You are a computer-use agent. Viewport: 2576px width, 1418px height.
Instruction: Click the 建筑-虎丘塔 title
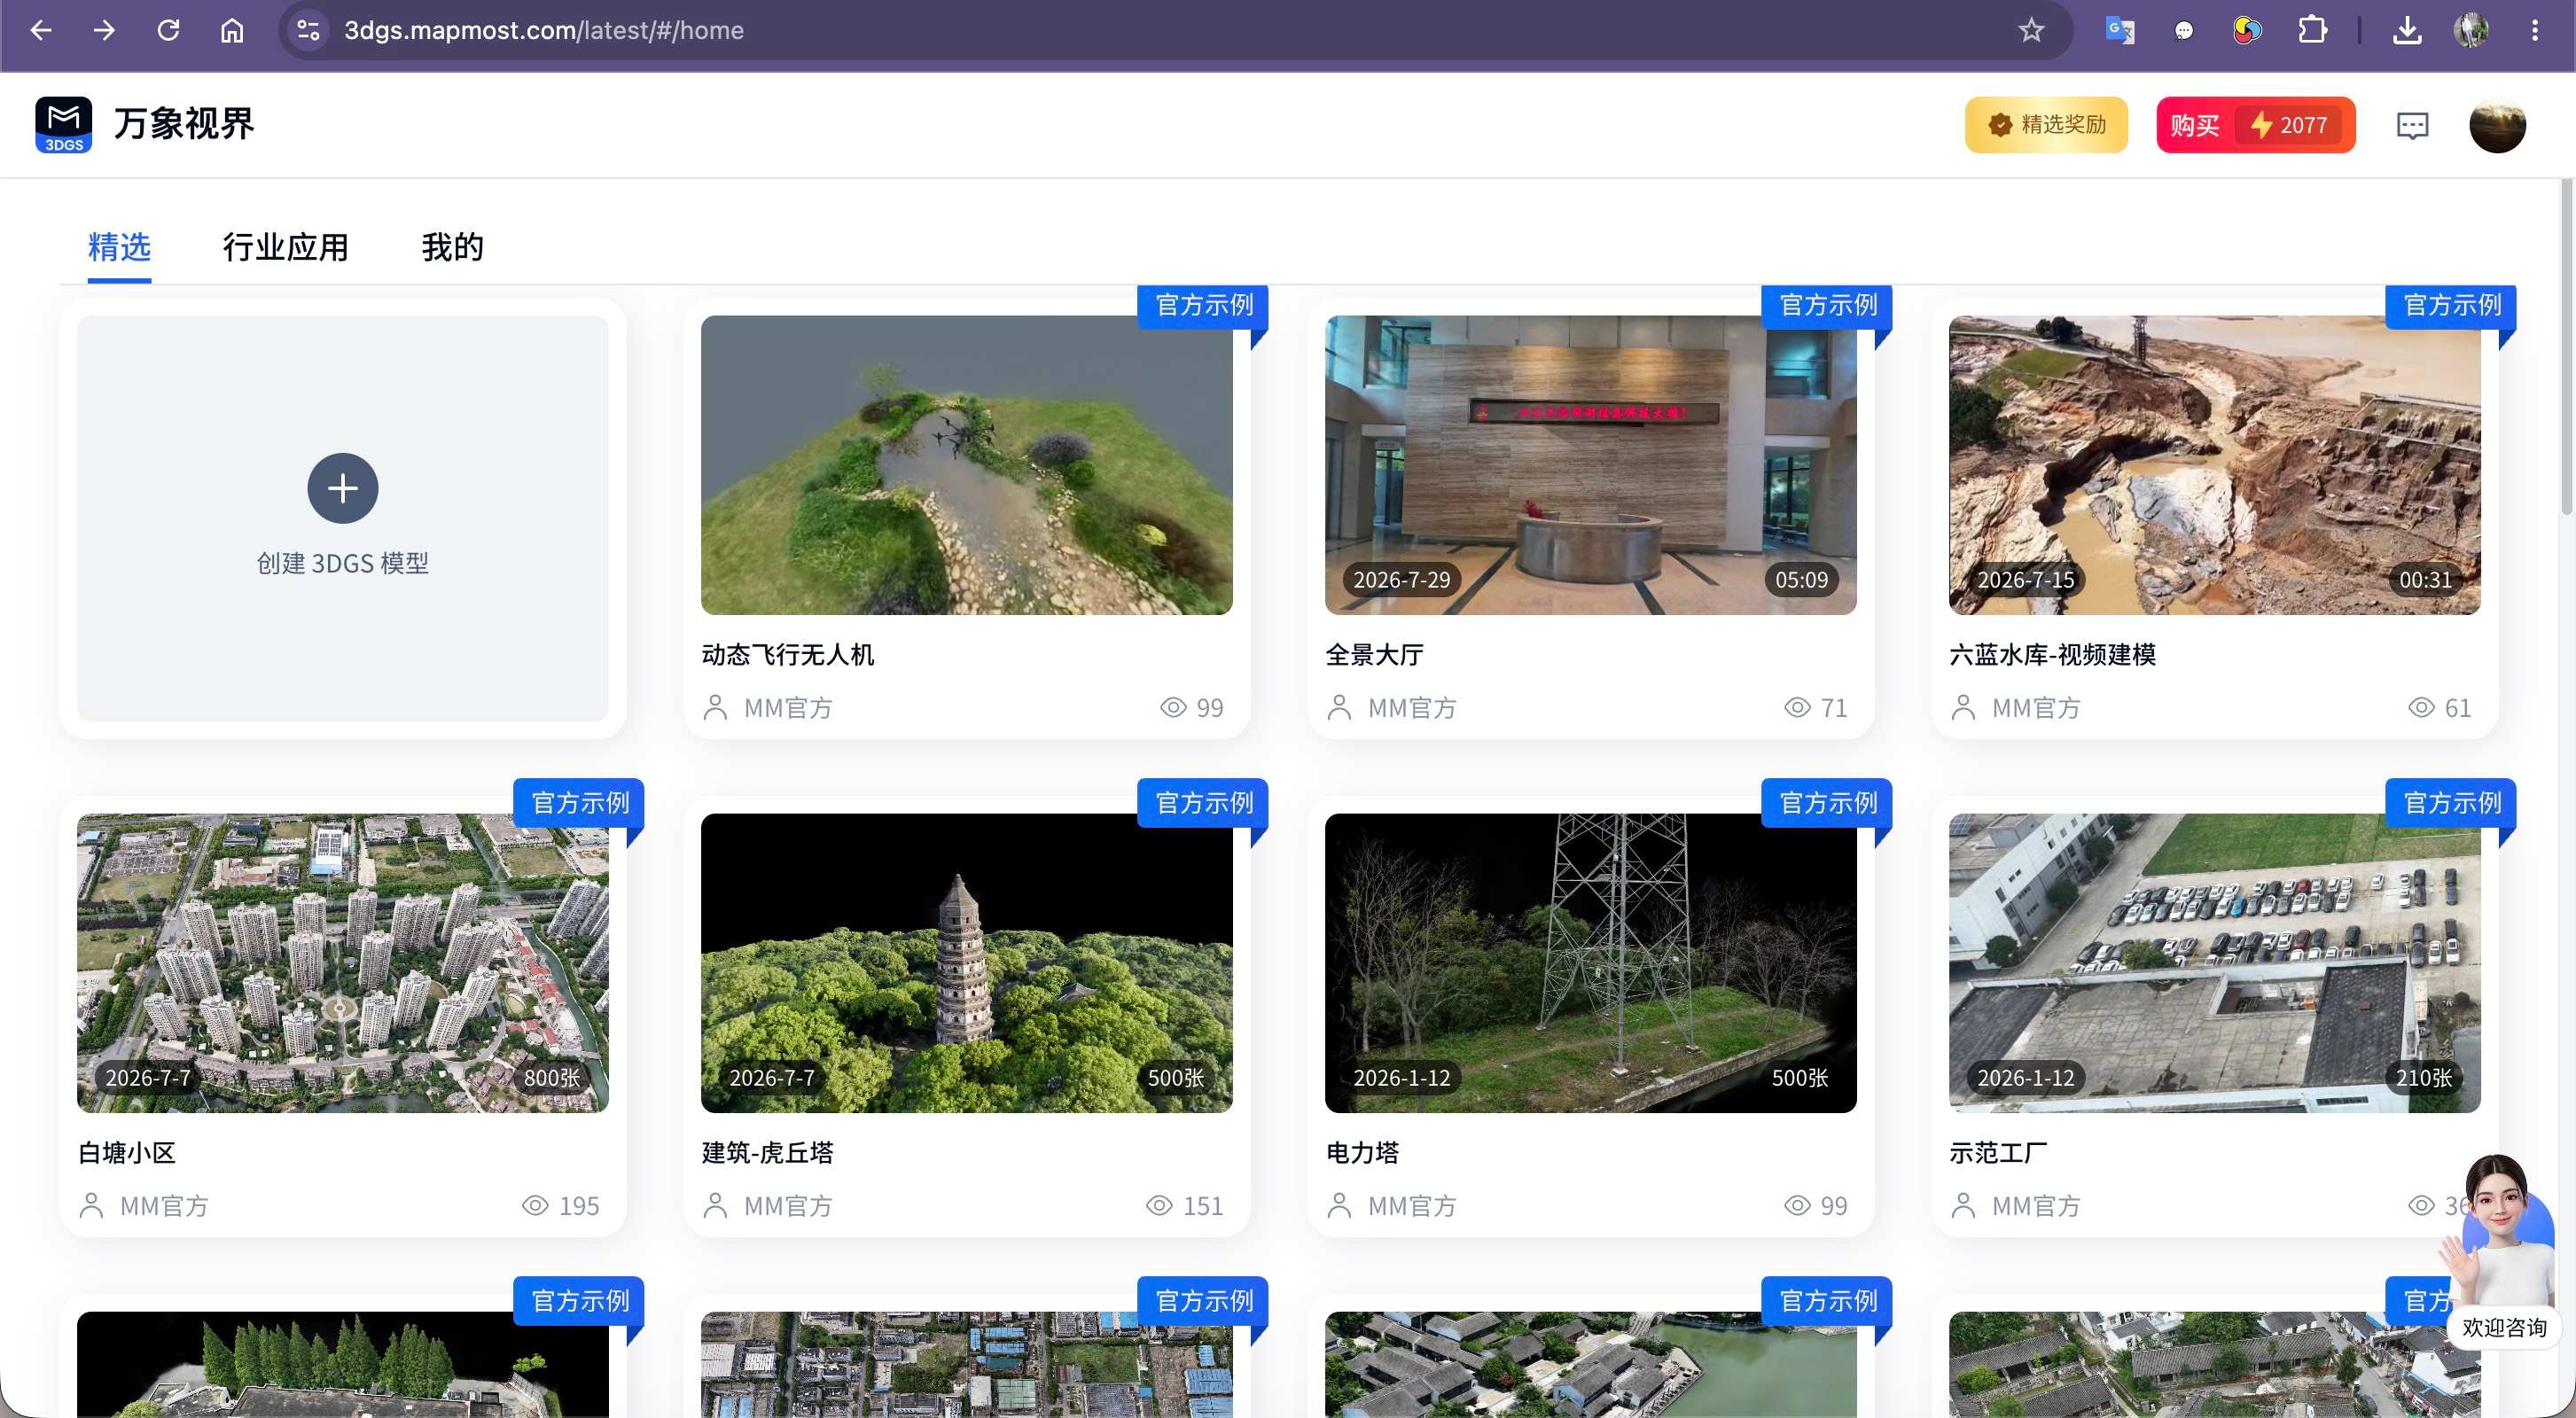point(768,1153)
